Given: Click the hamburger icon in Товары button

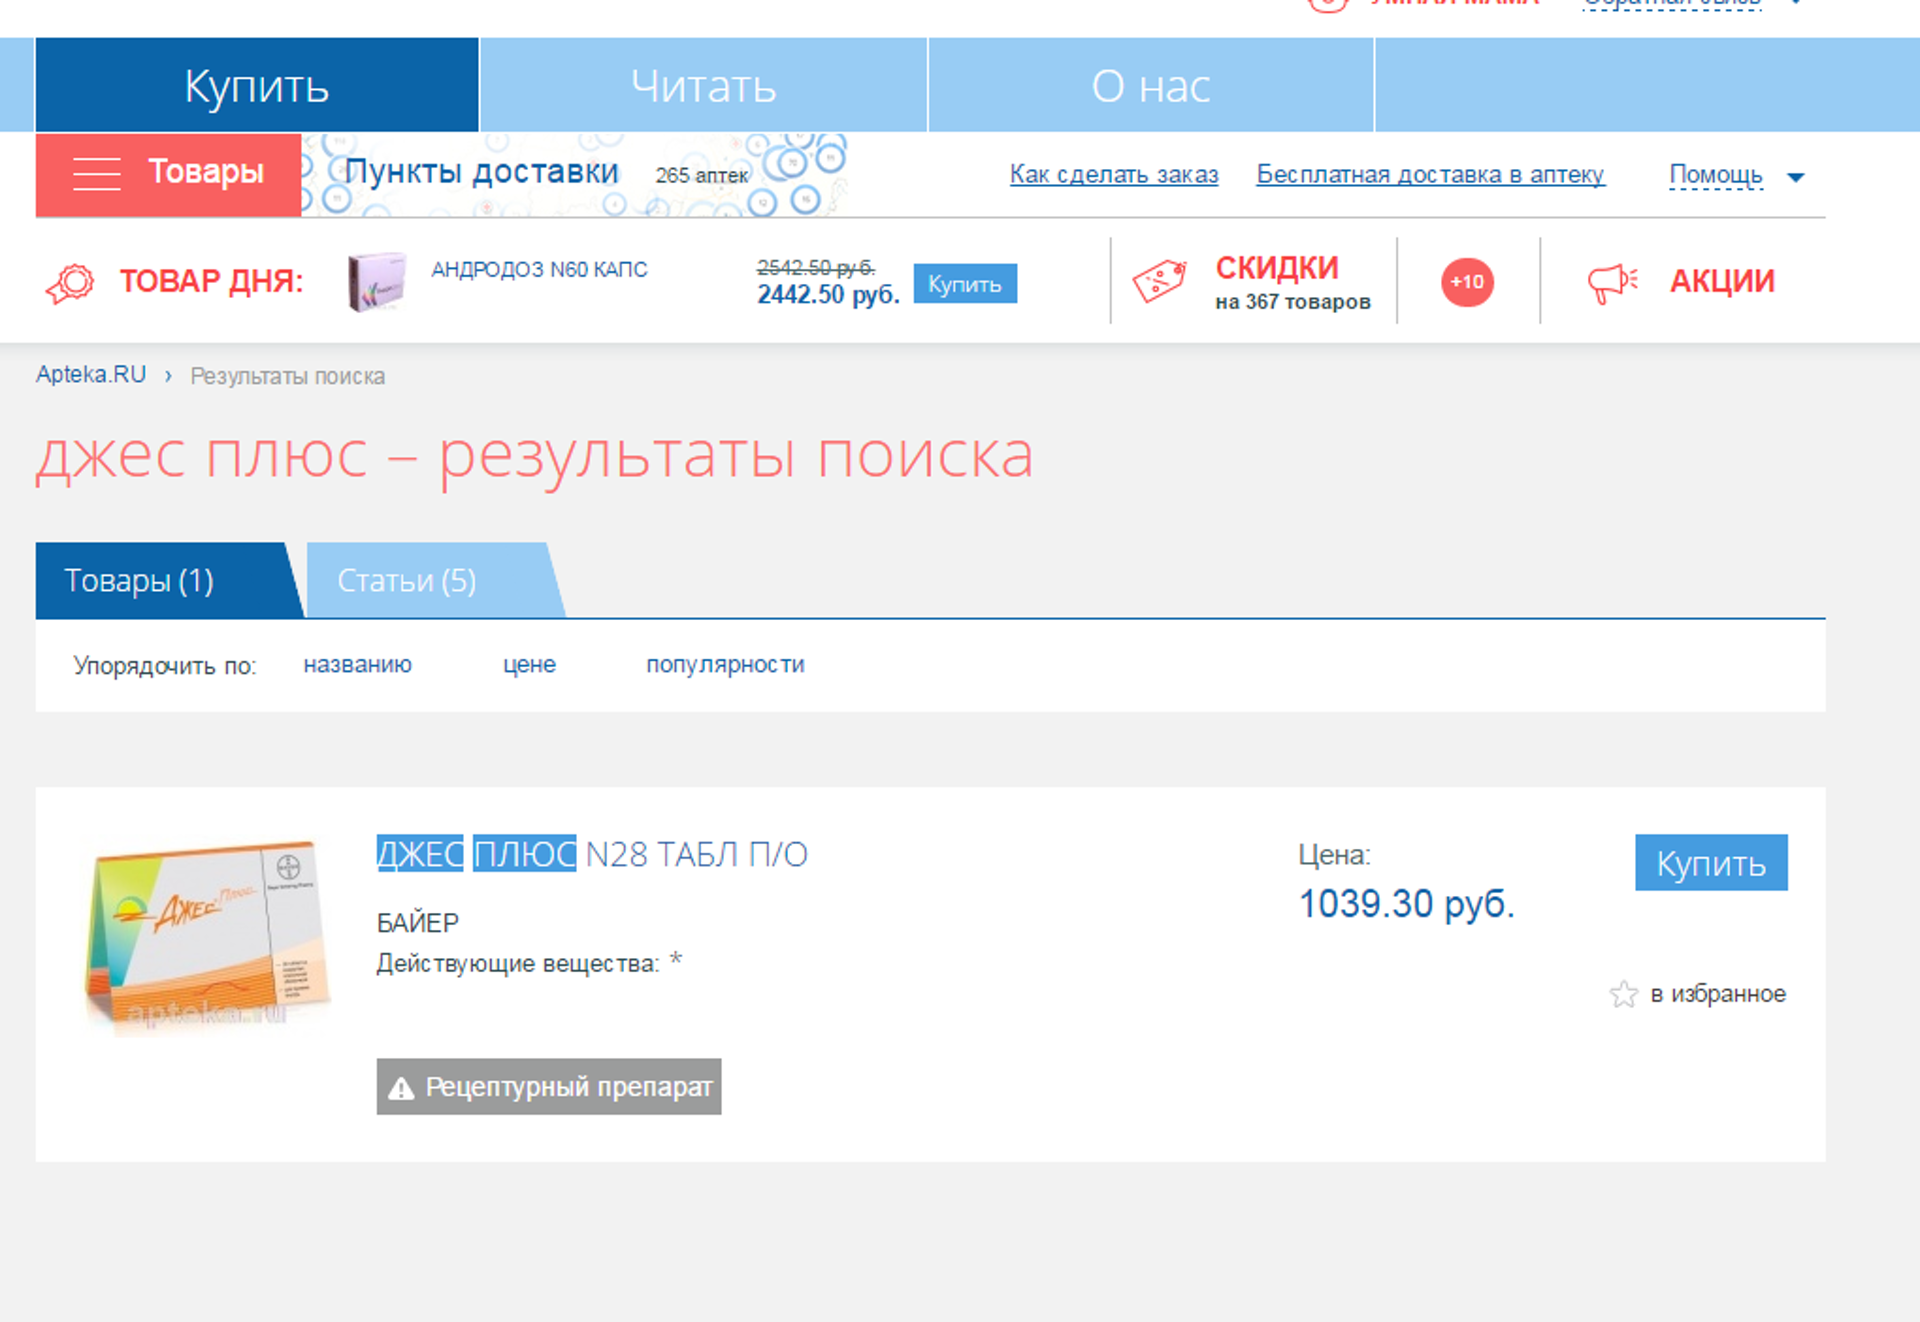Looking at the screenshot, I should [x=97, y=173].
